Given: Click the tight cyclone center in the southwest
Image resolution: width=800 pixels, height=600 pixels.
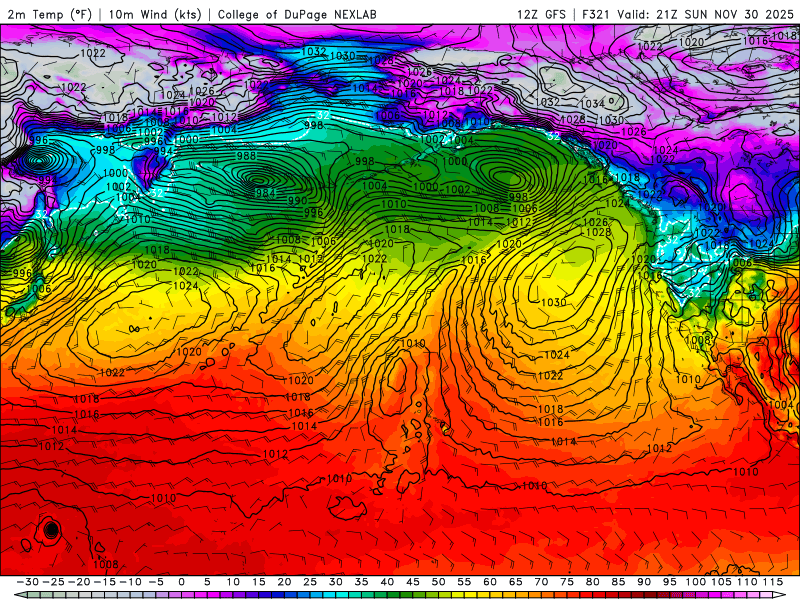Looking at the screenshot, I should [51, 531].
